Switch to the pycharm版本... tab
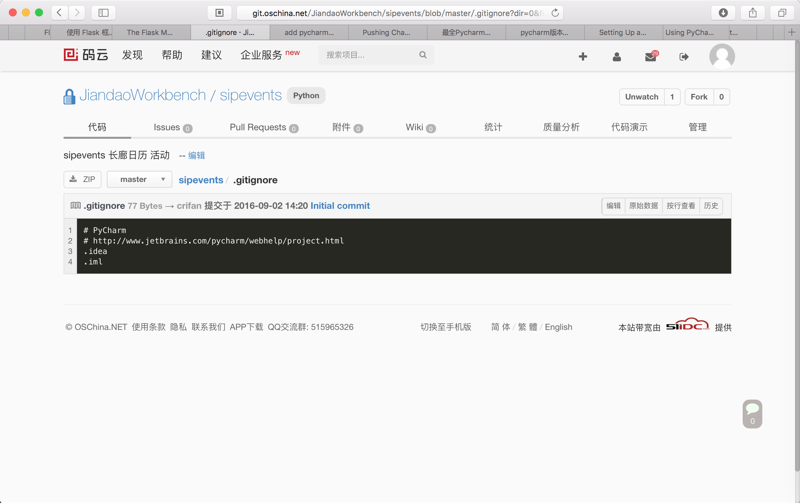 [x=544, y=32]
